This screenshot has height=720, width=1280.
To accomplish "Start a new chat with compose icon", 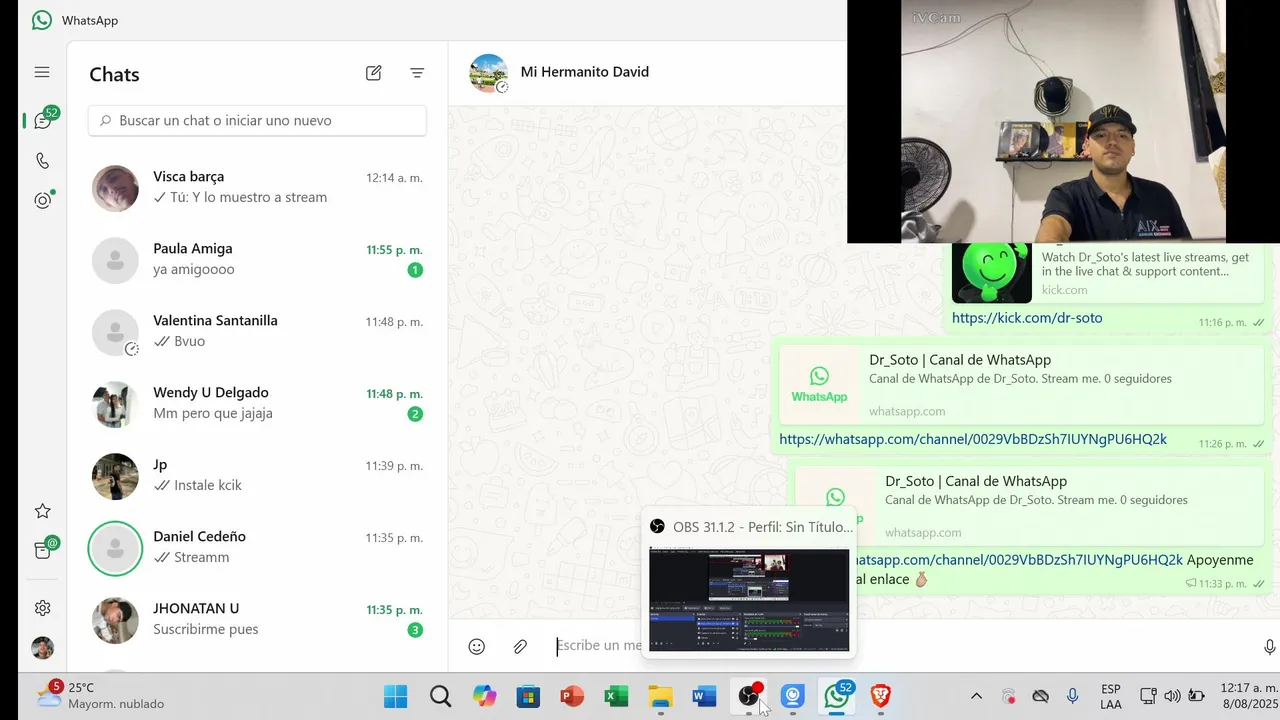I will point(373,73).
